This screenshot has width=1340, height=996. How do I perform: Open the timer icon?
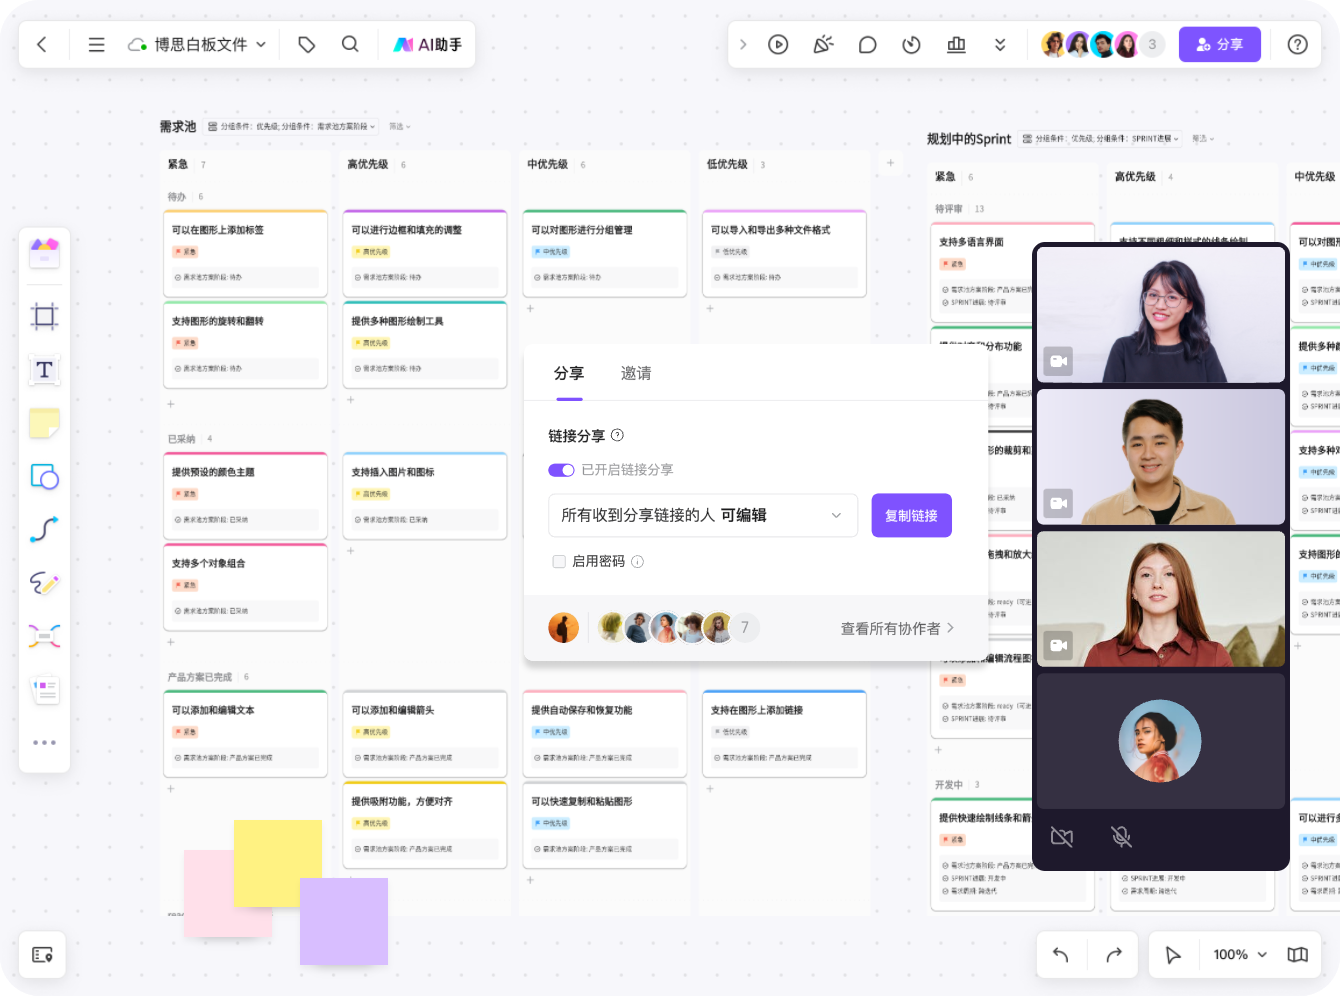click(911, 44)
